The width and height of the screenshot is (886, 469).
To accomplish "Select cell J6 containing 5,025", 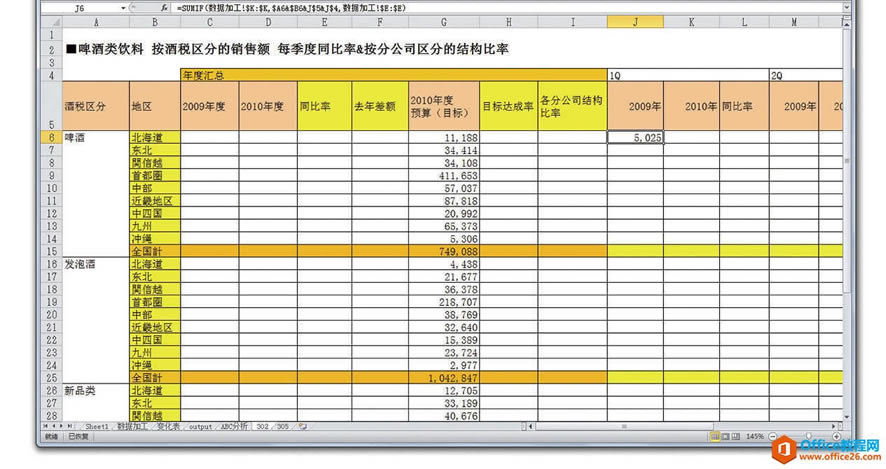I will (x=635, y=137).
